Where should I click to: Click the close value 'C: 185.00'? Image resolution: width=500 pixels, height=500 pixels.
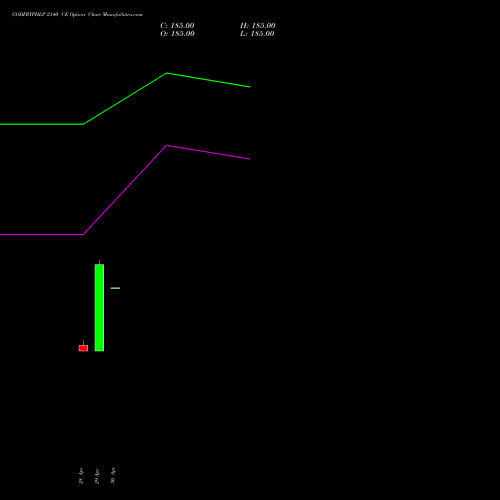click(x=177, y=26)
